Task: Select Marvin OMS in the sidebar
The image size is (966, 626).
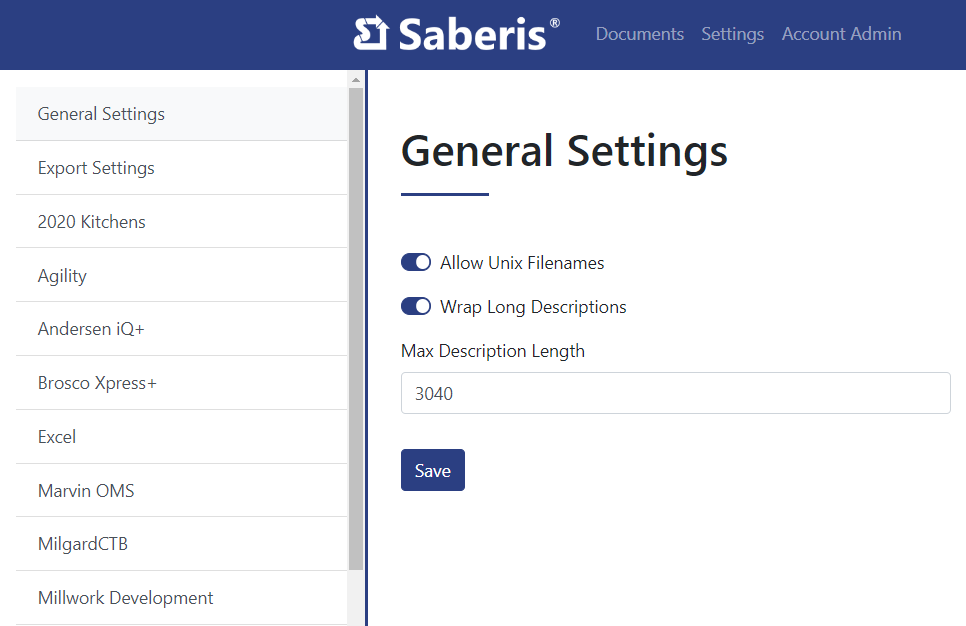Action: tap(86, 490)
